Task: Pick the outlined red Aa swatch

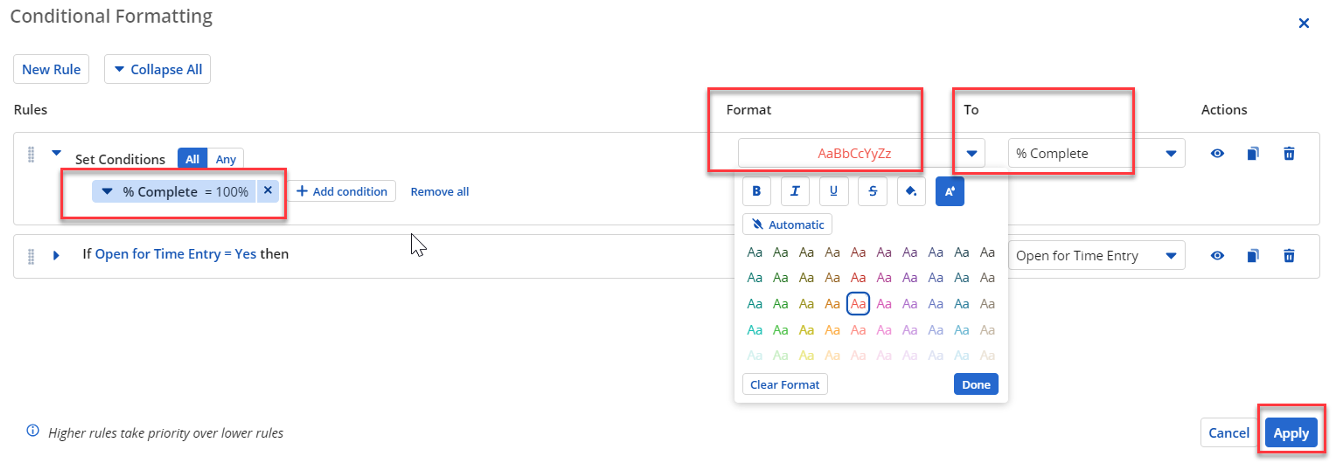Action: [857, 303]
